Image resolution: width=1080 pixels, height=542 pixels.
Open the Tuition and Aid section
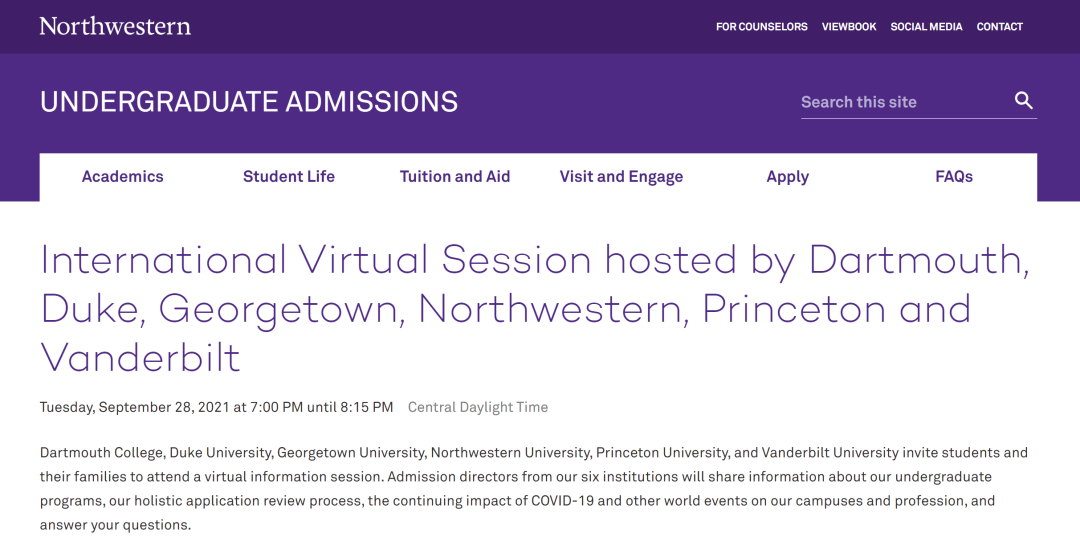[x=455, y=177]
